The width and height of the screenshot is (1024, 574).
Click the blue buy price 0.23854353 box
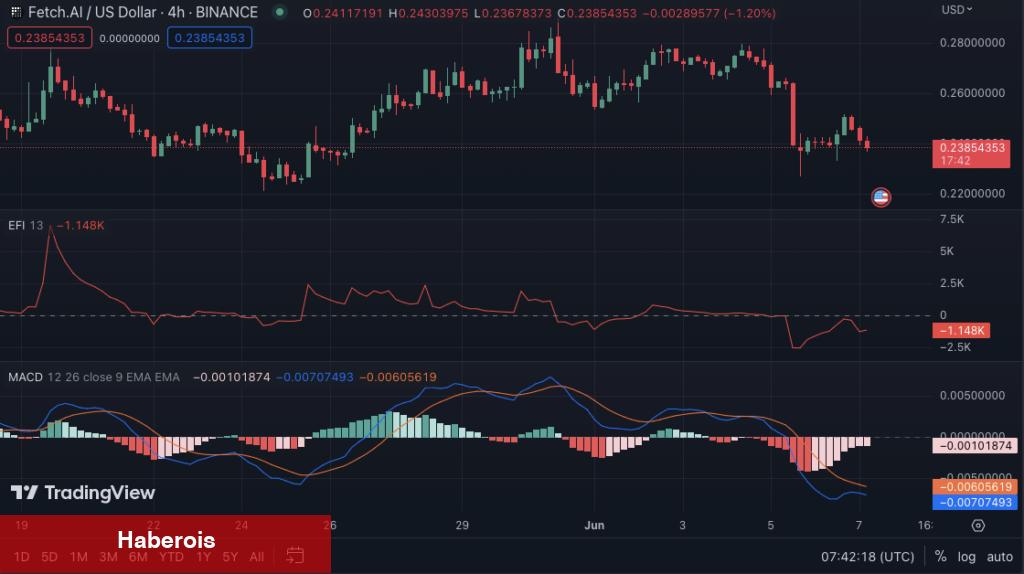coord(210,38)
